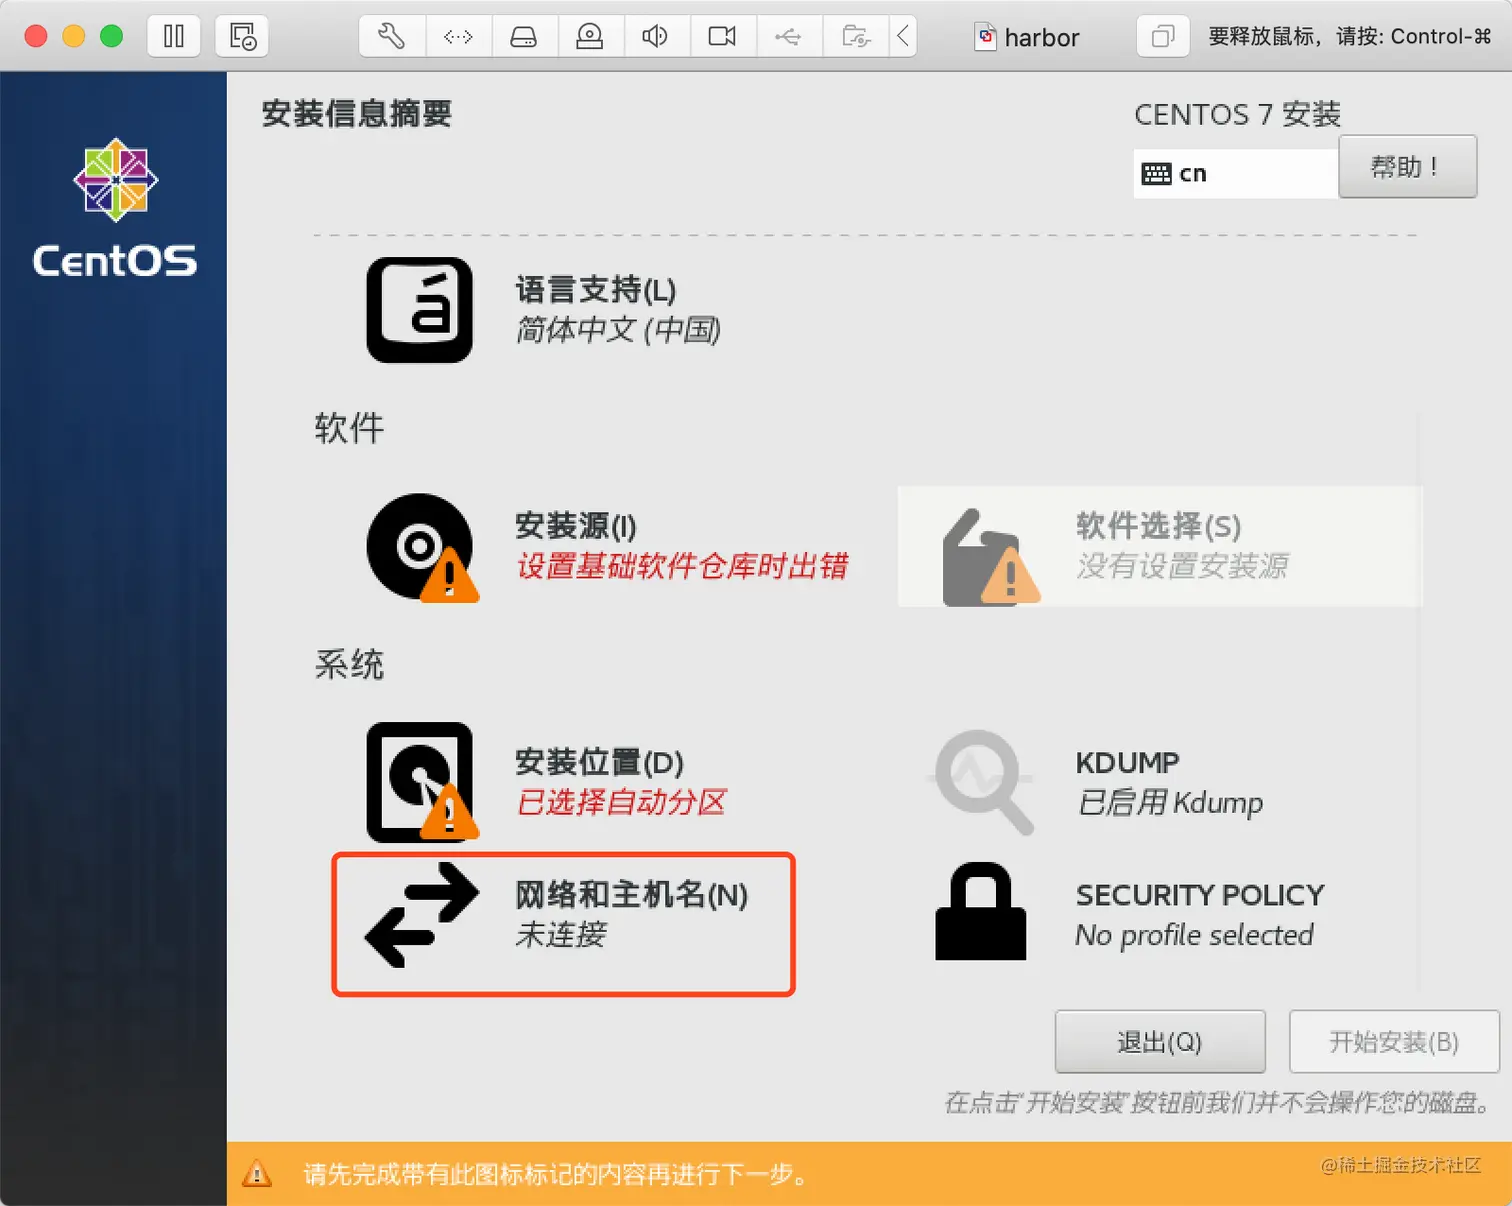Open Language Support (语言支持) icon
Viewport: 1512px width, 1206px height.
pos(419,310)
